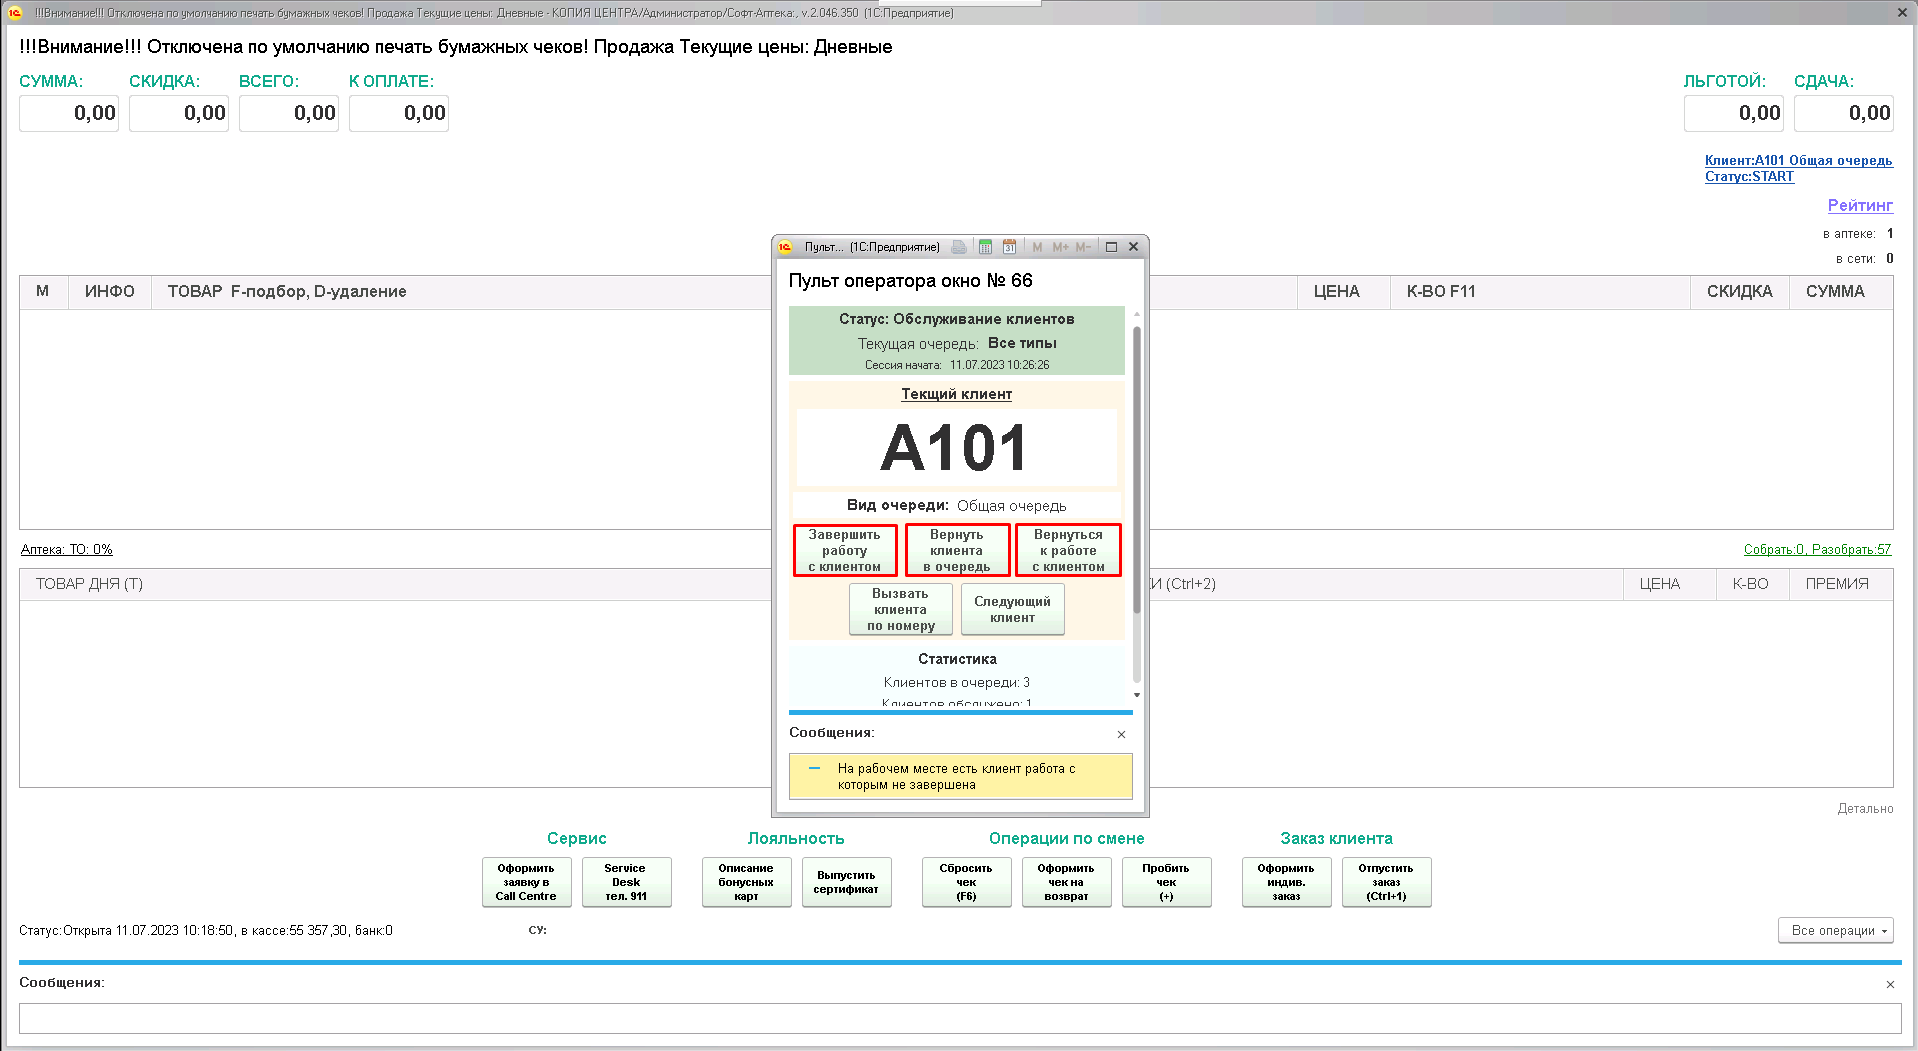1918x1051 pixels.
Task: Click the printer icon in operator panel titlebar
Action: click(x=959, y=247)
